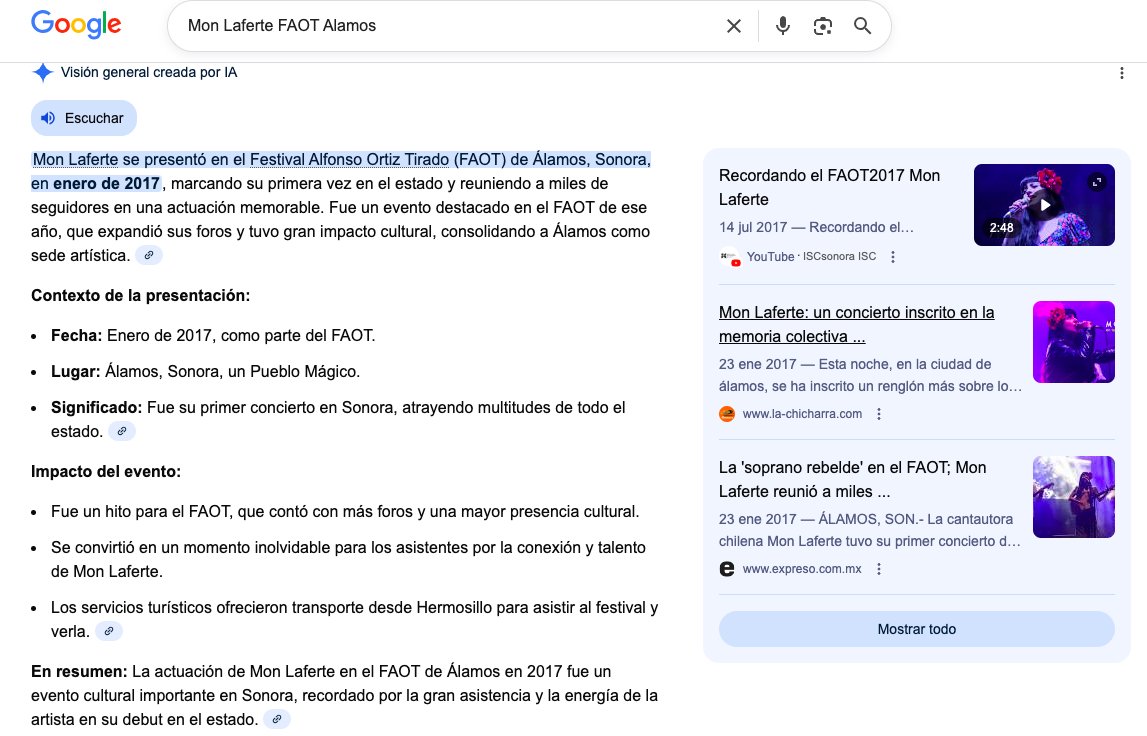Open three-dot menu beside expreso.com.mx
The height and width of the screenshot is (736, 1147).
pyautogui.click(x=879, y=569)
